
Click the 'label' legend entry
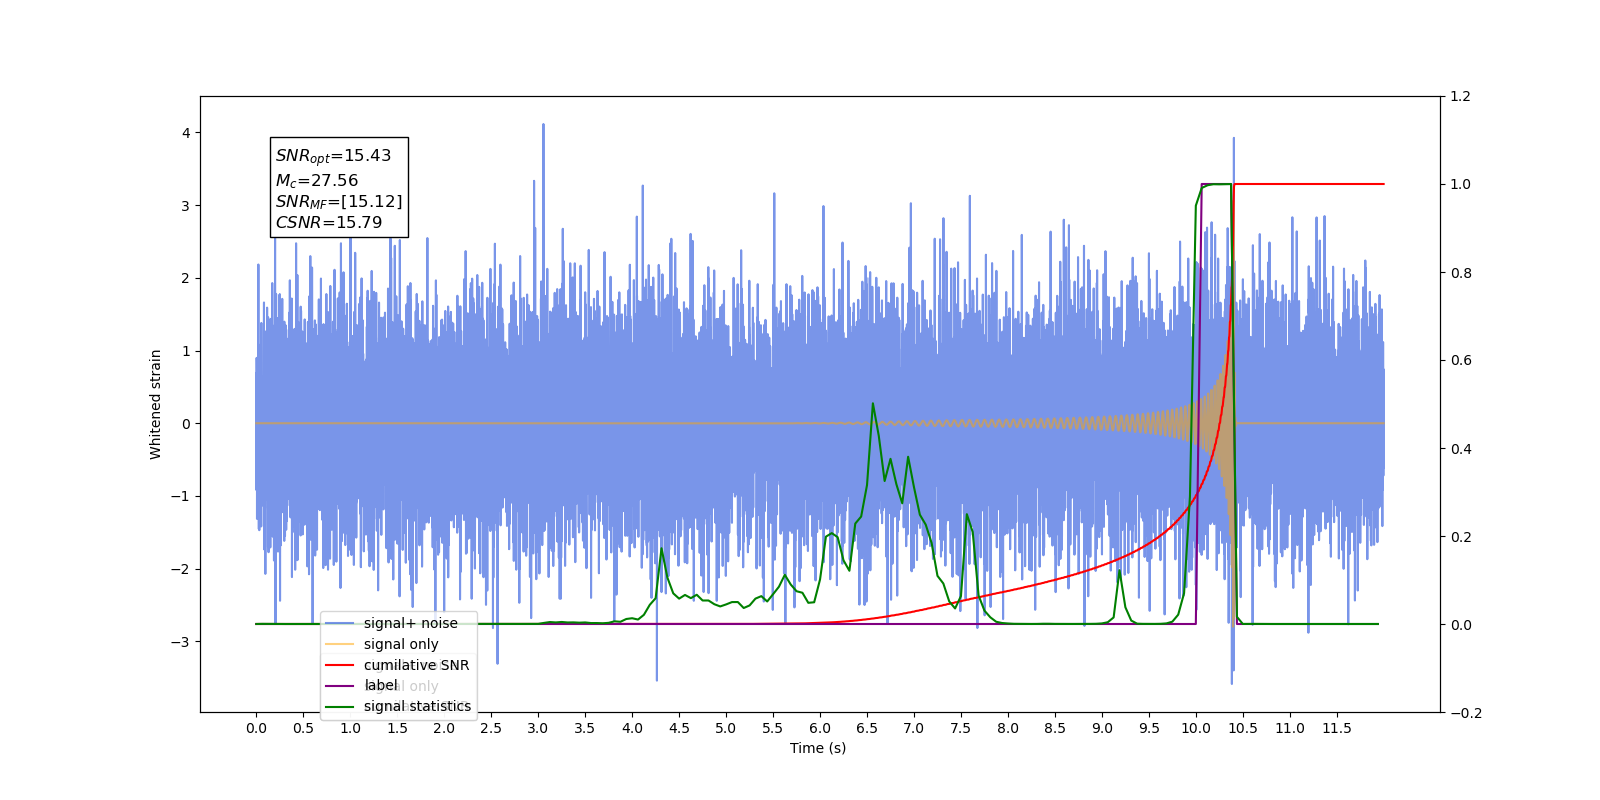[362, 685]
